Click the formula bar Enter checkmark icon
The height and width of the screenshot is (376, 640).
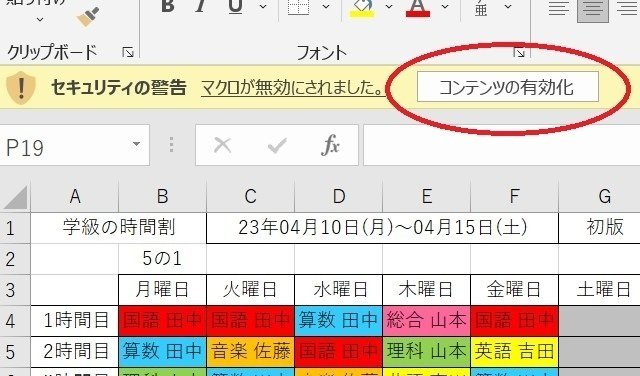pyautogui.click(x=277, y=145)
